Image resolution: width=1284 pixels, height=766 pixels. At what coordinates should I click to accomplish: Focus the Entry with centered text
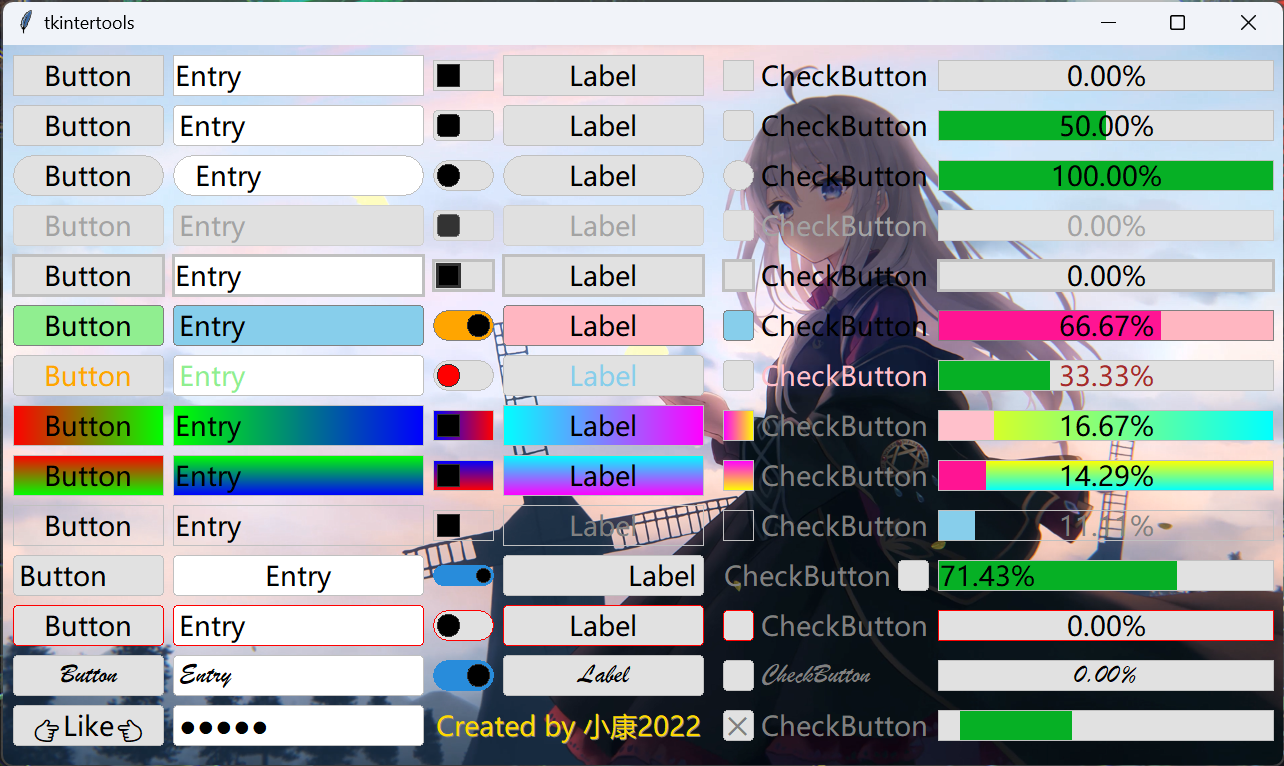click(x=298, y=576)
